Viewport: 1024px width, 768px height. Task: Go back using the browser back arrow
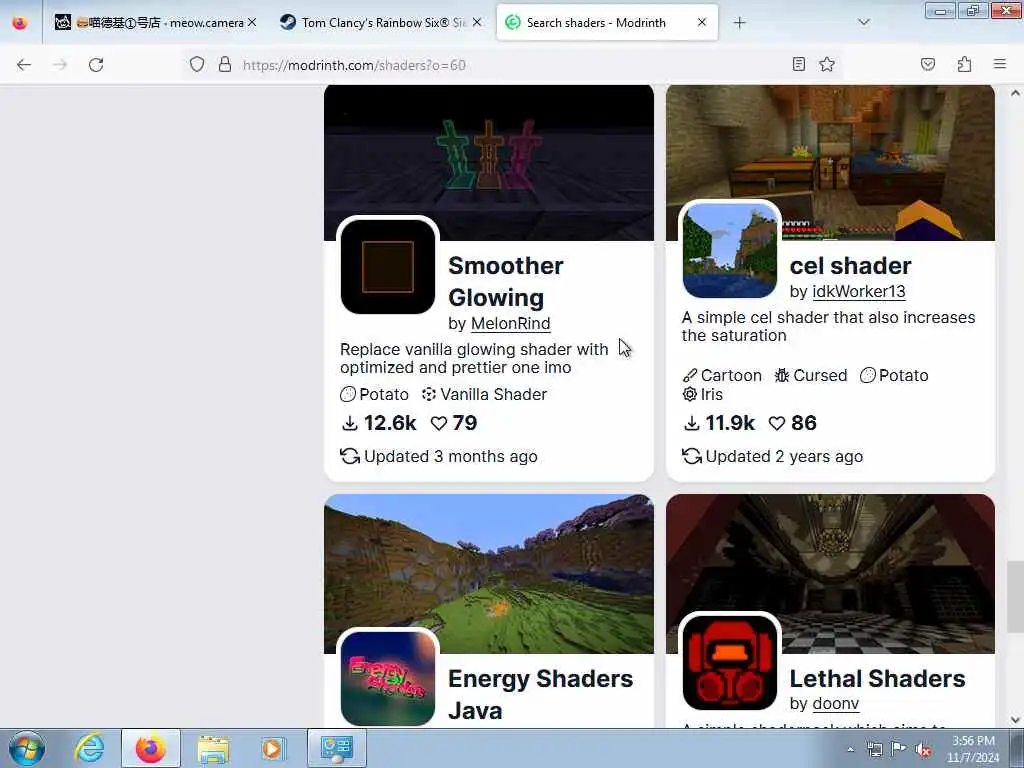pos(24,65)
